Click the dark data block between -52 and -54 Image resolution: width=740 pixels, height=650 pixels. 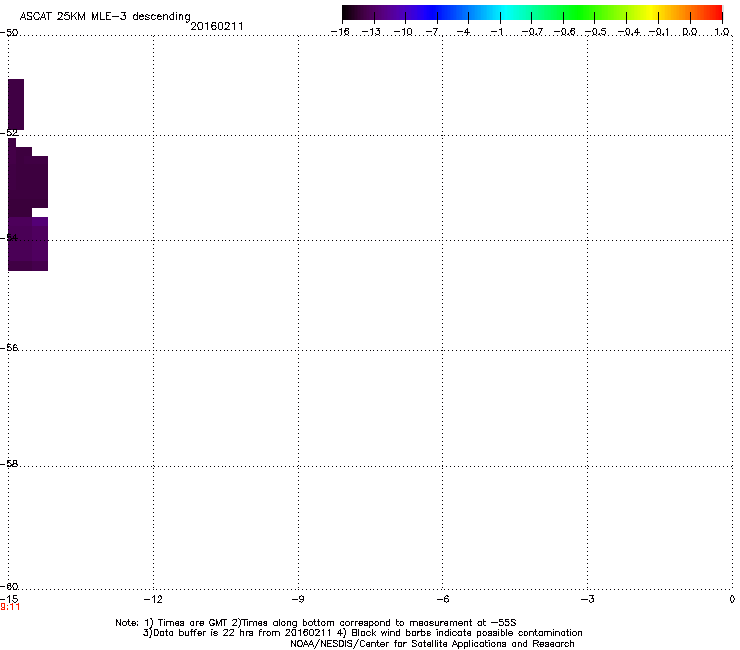pyautogui.click(x=28, y=177)
